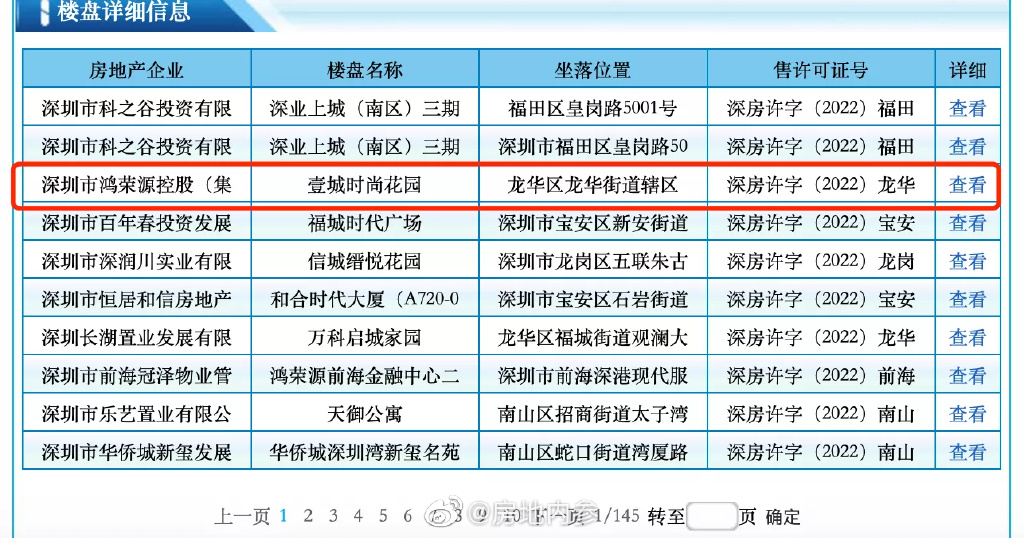View details of 华侨城深圳湾新玺名苑 row
Viewport: 1024px width, 538px height.
[967, 452]
